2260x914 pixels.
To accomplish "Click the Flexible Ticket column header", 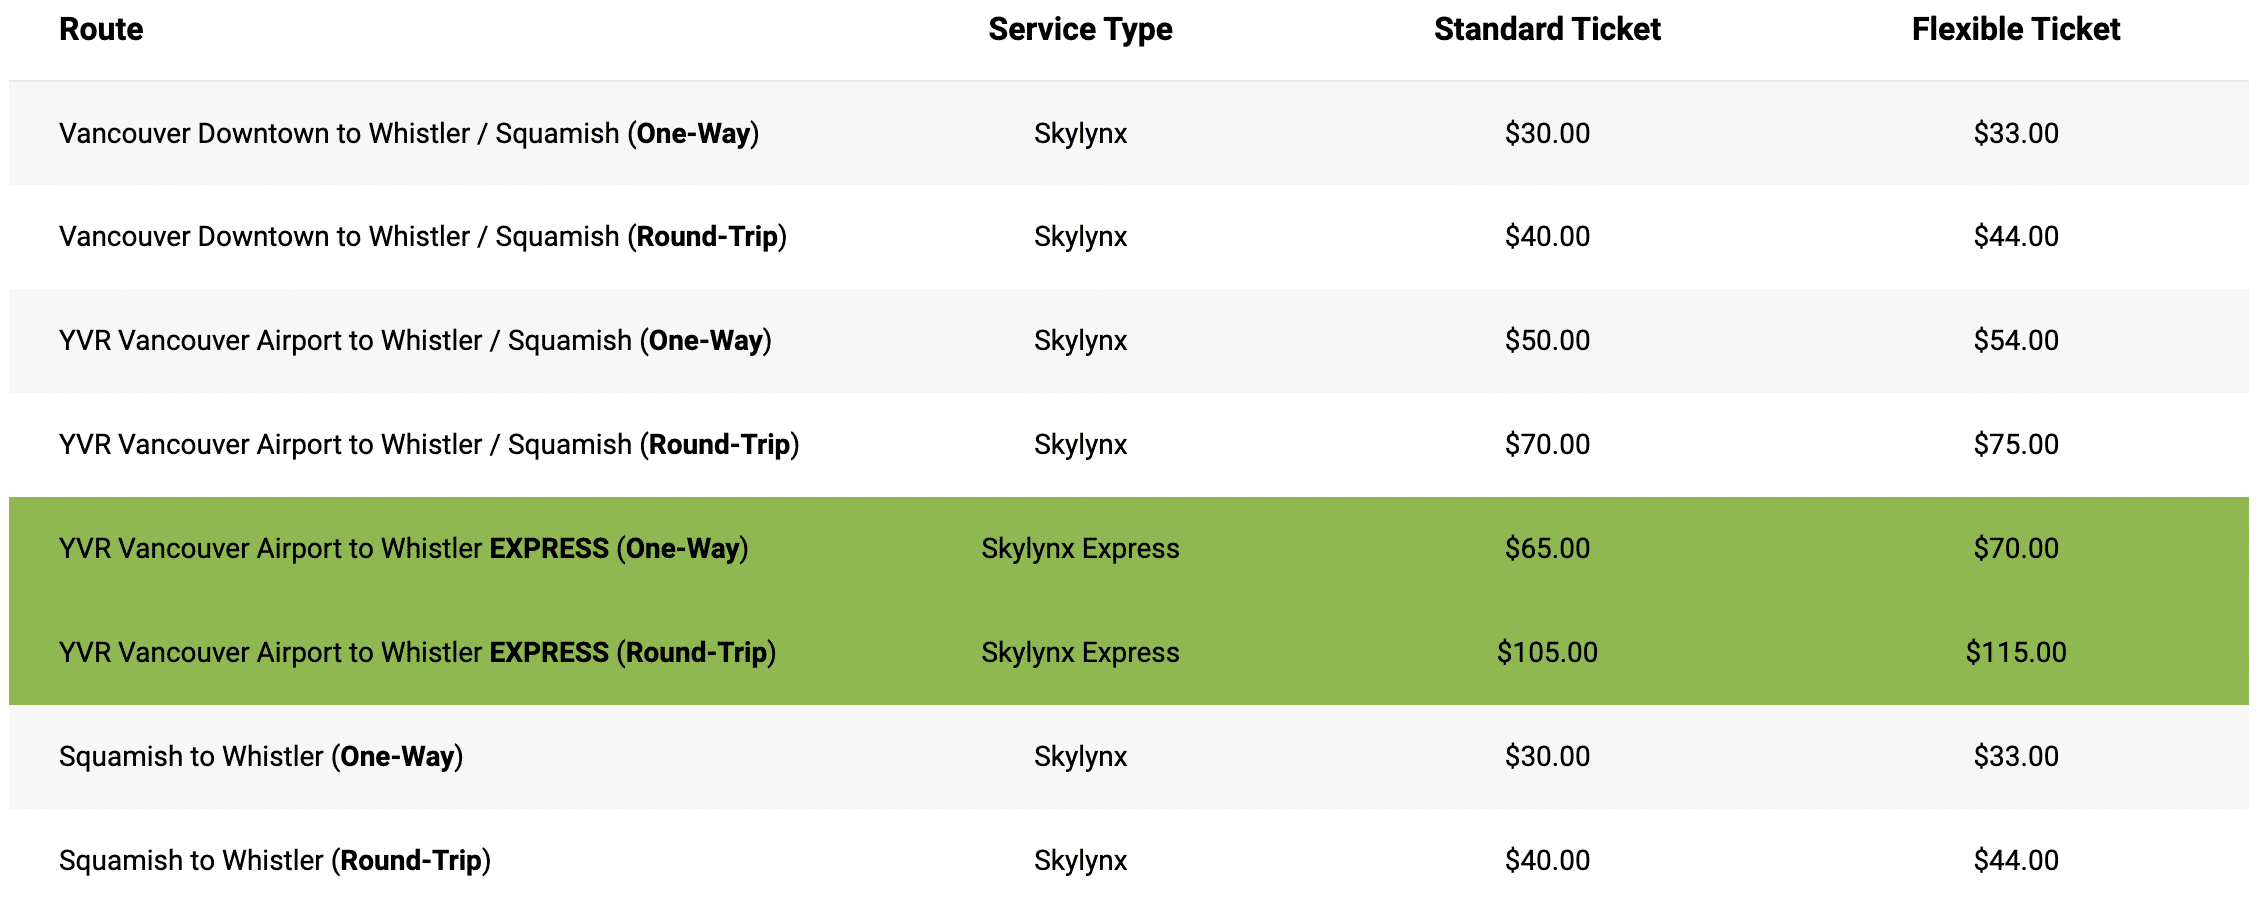I will (2016, 30).
